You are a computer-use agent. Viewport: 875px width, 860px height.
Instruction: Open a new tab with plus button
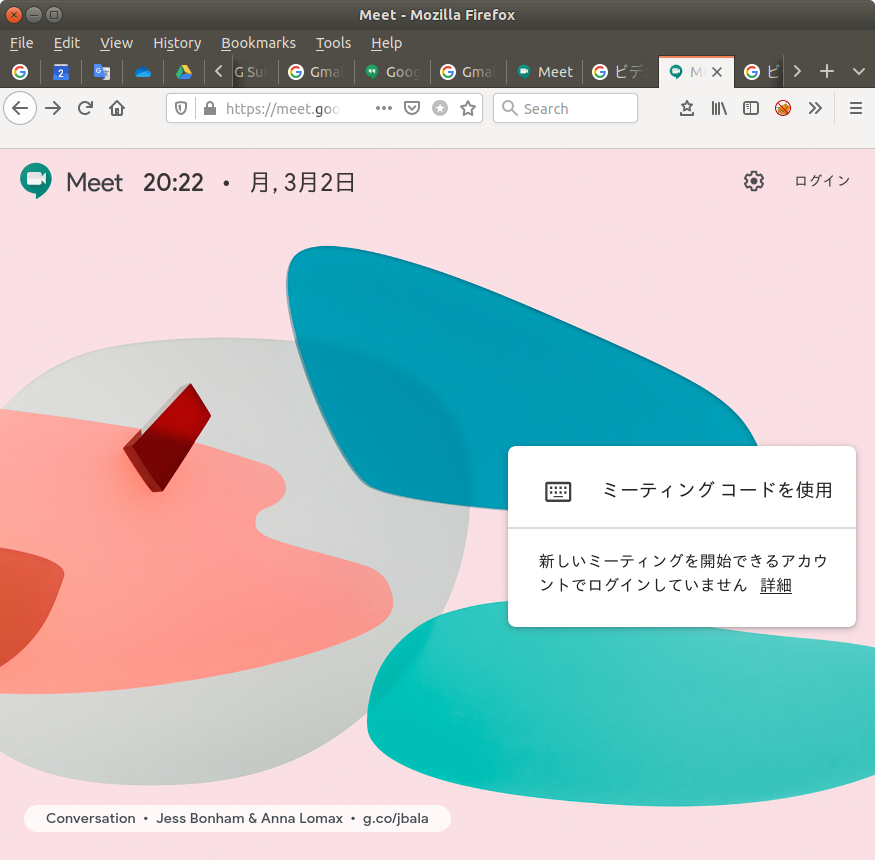click(x=826, y=71)
